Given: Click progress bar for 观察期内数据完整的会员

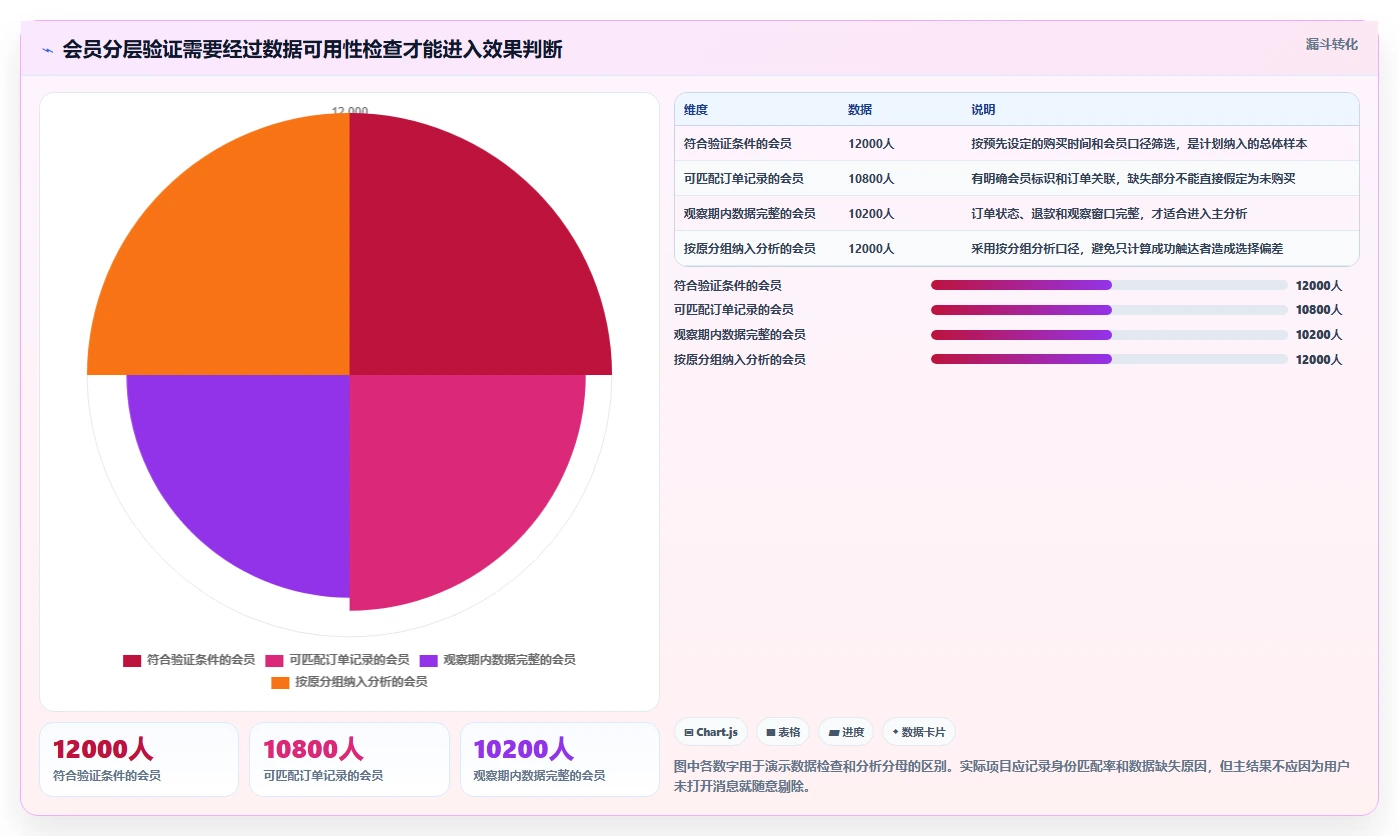Looking at the screenshot, I should [x=1109, y=335].
